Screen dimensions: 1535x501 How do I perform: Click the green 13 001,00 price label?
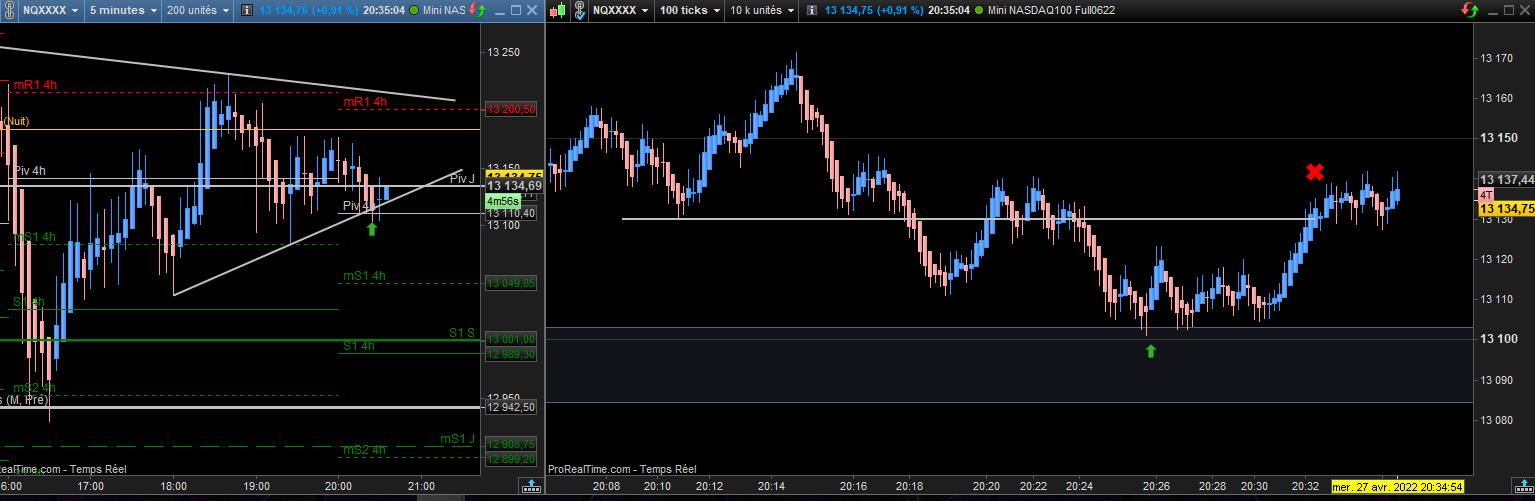[x=512, y=339]
